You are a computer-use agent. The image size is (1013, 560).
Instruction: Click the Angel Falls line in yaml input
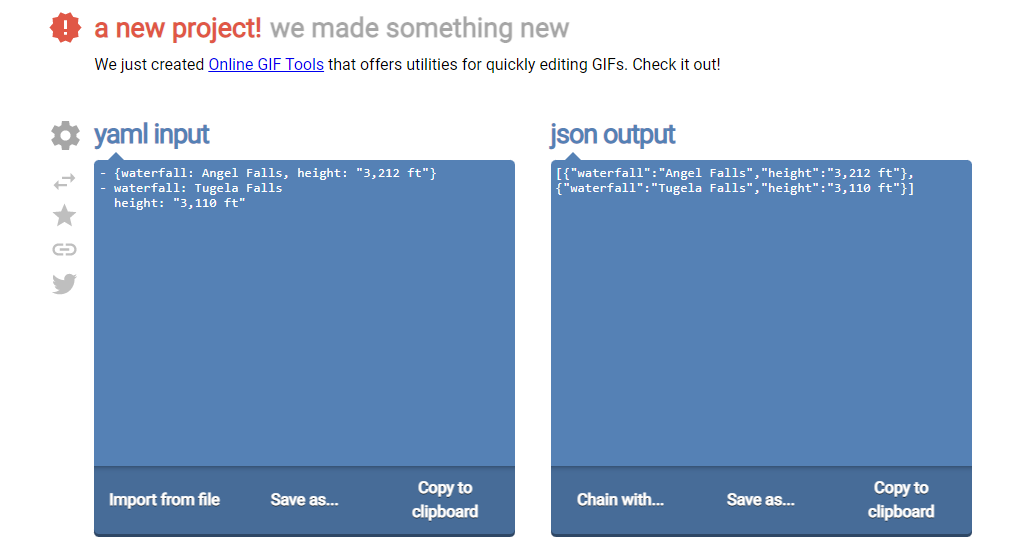click(x=268, y=173)
